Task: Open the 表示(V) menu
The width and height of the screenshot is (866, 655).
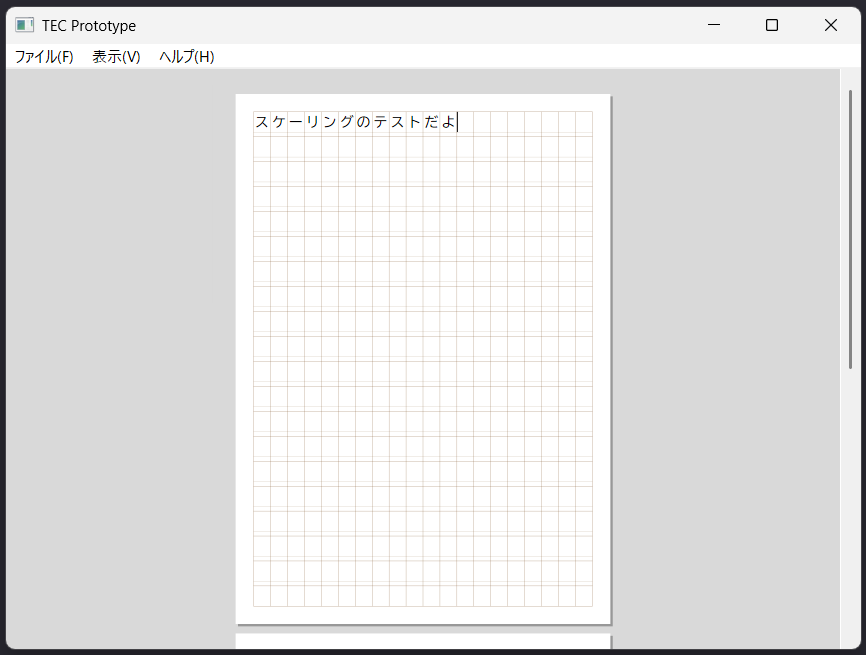Action: click(x=116, y=57)
